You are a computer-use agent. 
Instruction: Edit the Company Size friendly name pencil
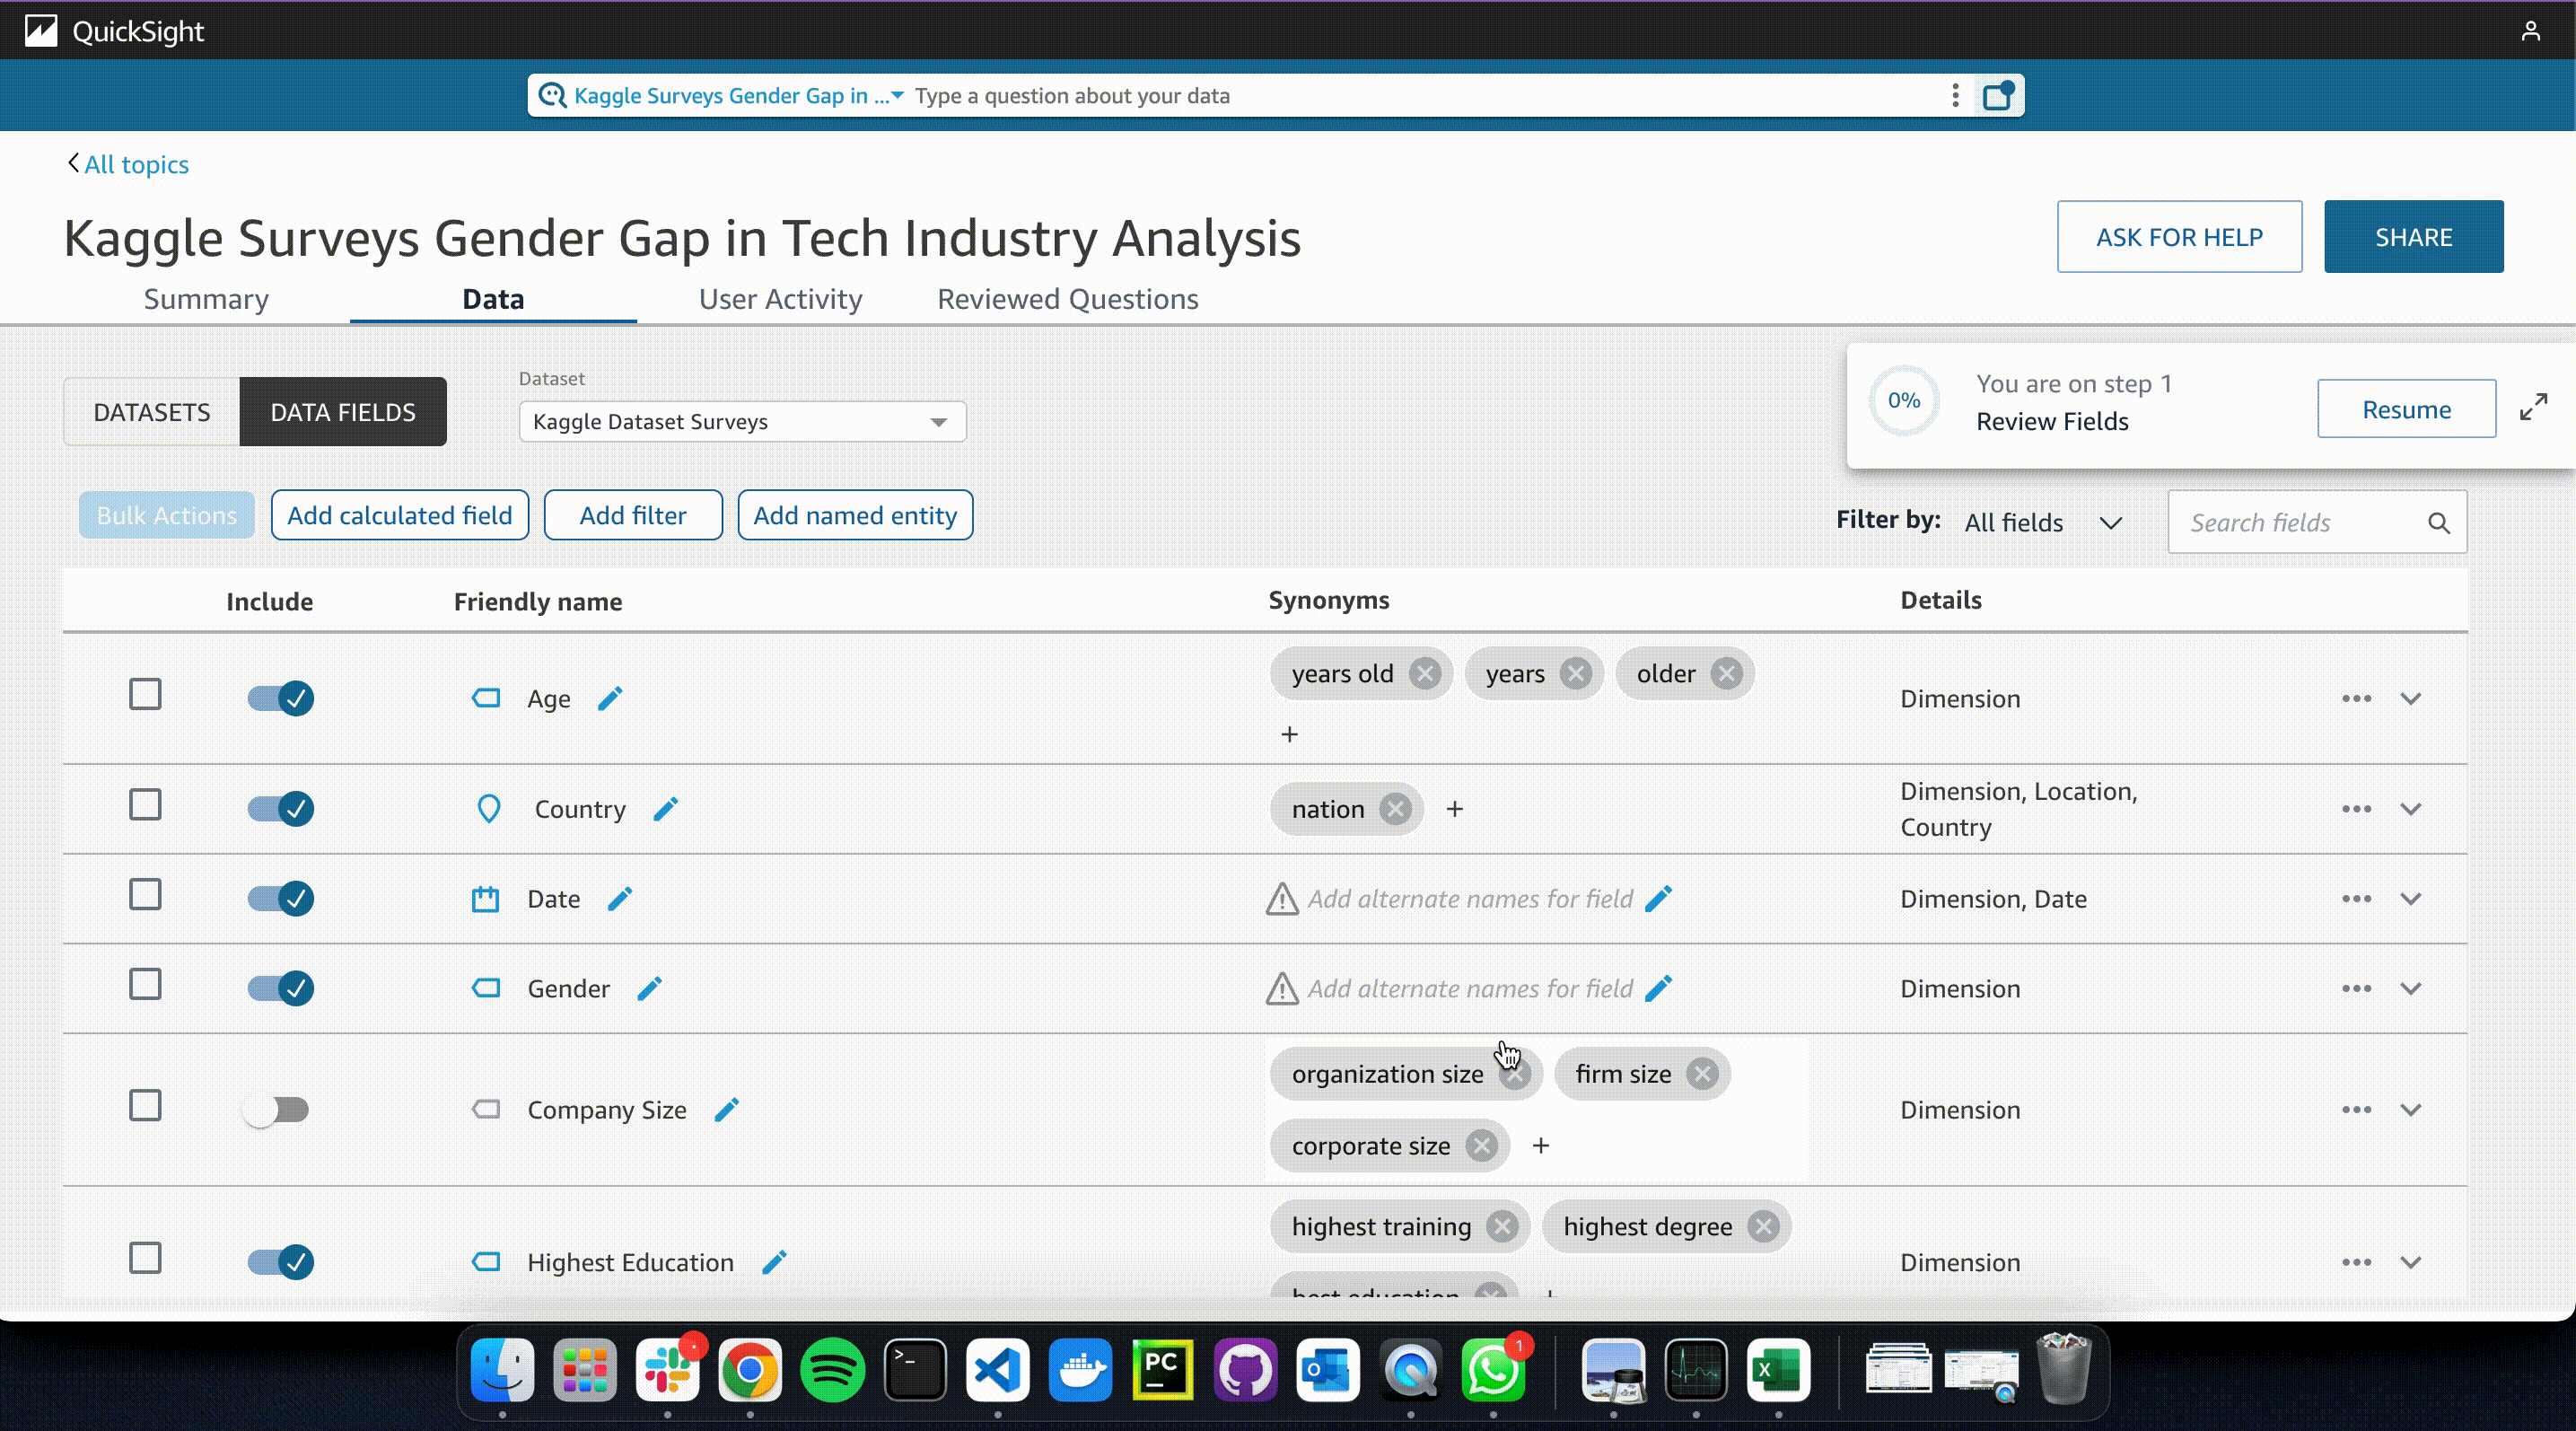tap(727, 1109)
